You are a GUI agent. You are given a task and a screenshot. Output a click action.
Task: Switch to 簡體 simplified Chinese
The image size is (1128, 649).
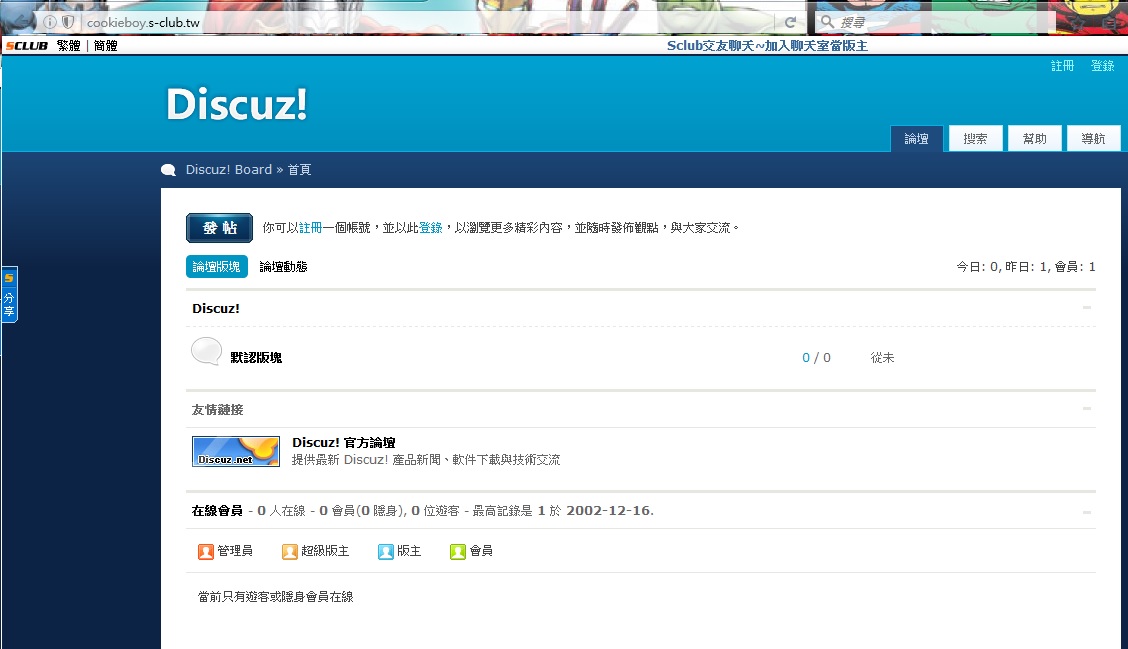[x=105, y=46]
